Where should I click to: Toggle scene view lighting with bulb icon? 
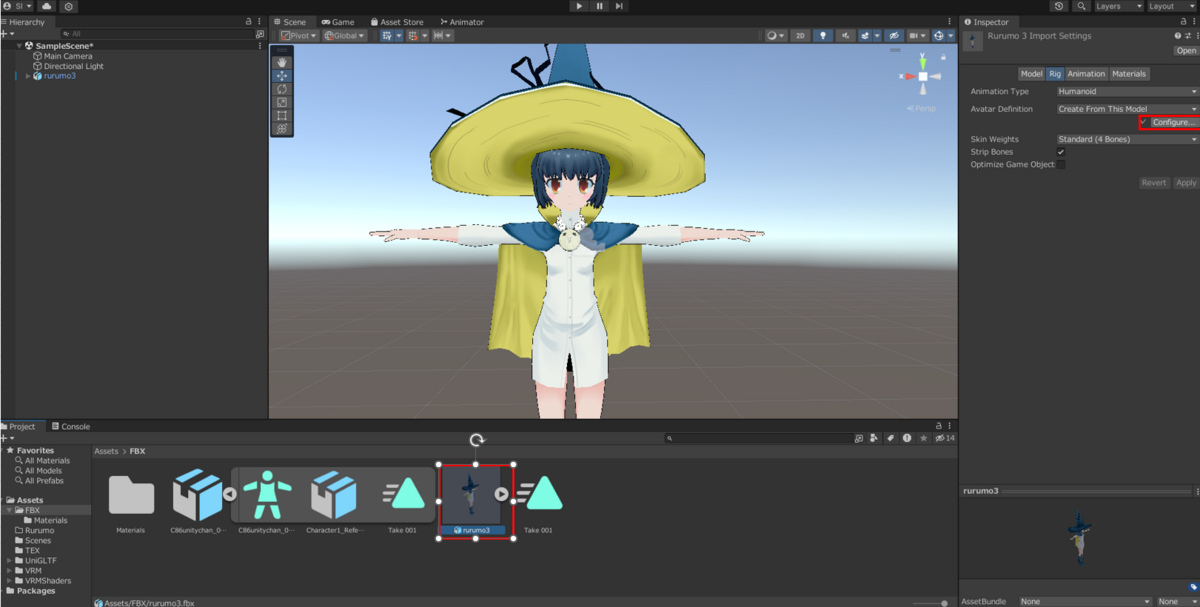point(823,35)
